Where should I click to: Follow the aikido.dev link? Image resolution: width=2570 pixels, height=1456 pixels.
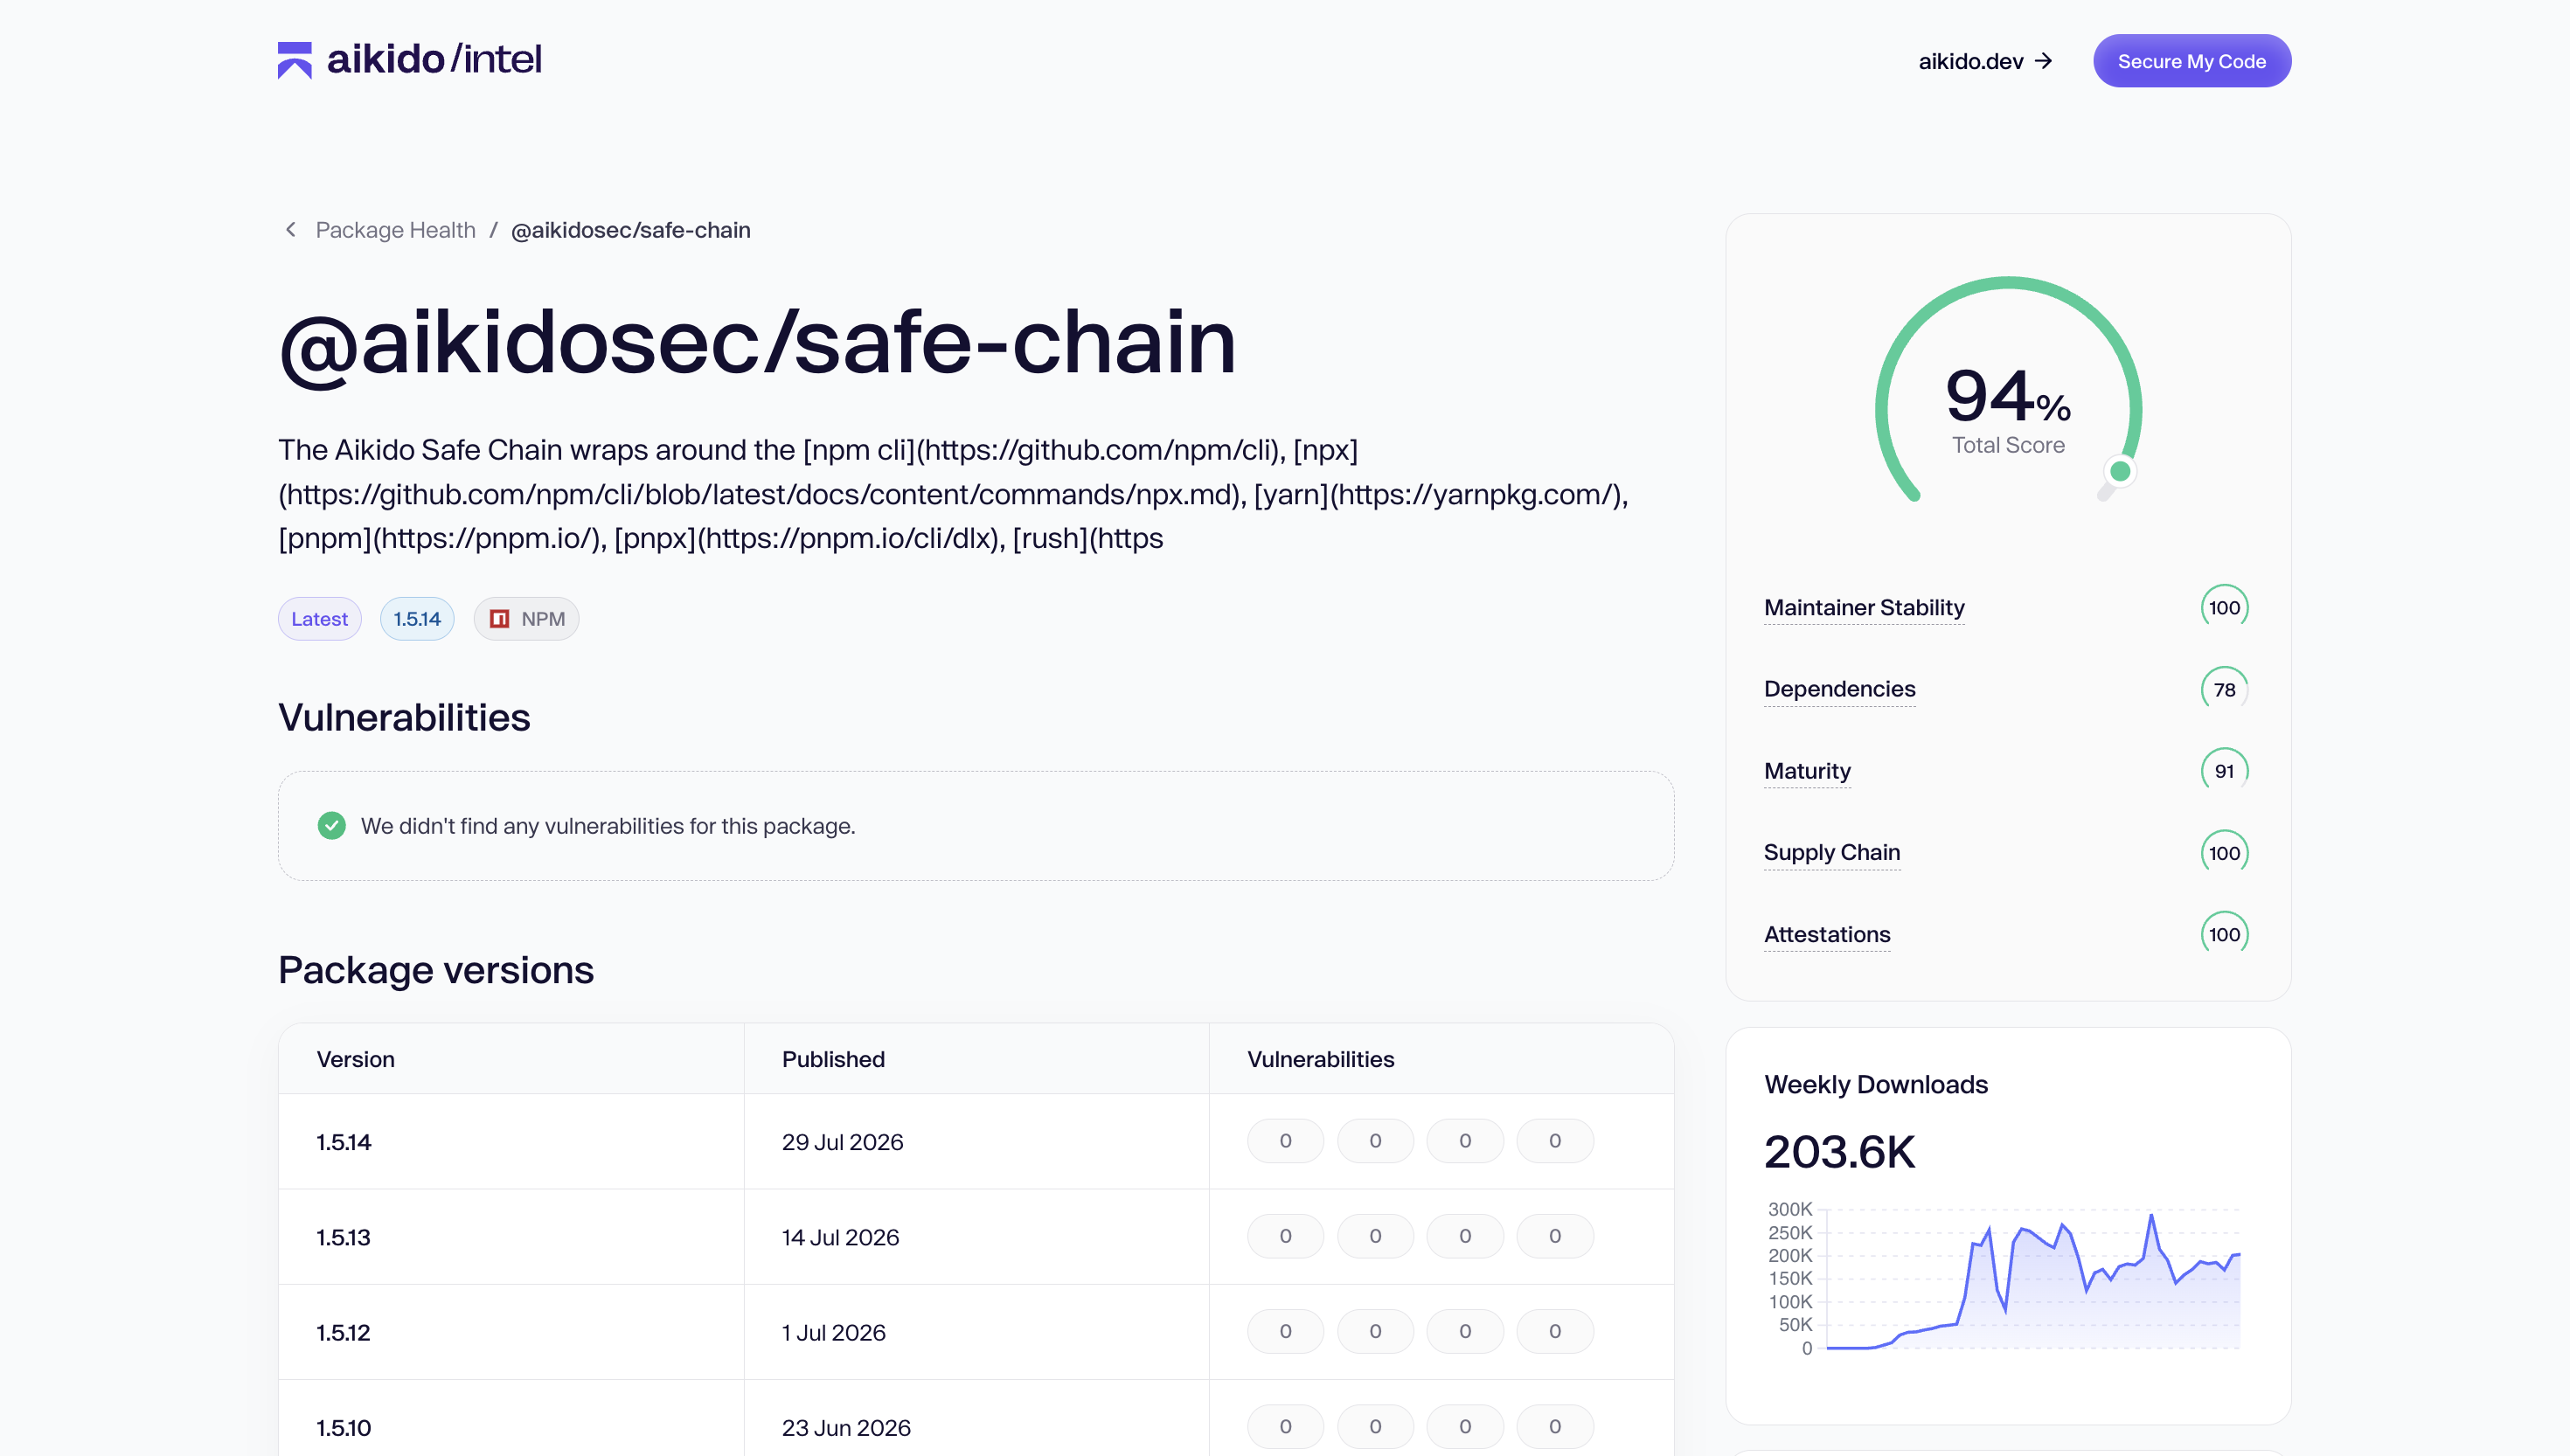pos(1970,61)
